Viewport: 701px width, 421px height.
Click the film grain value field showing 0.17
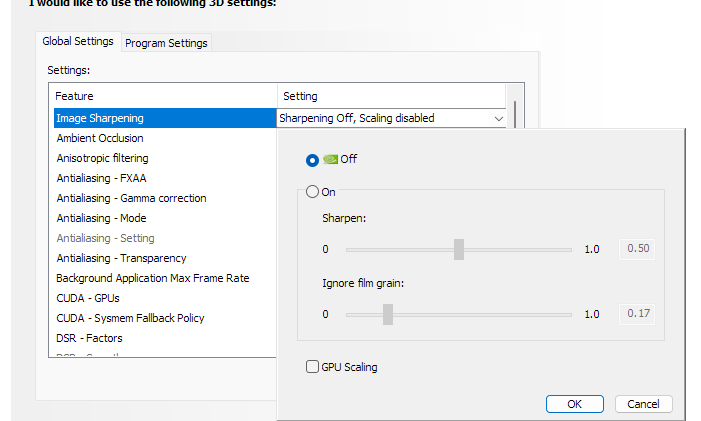tap(638, 314)
